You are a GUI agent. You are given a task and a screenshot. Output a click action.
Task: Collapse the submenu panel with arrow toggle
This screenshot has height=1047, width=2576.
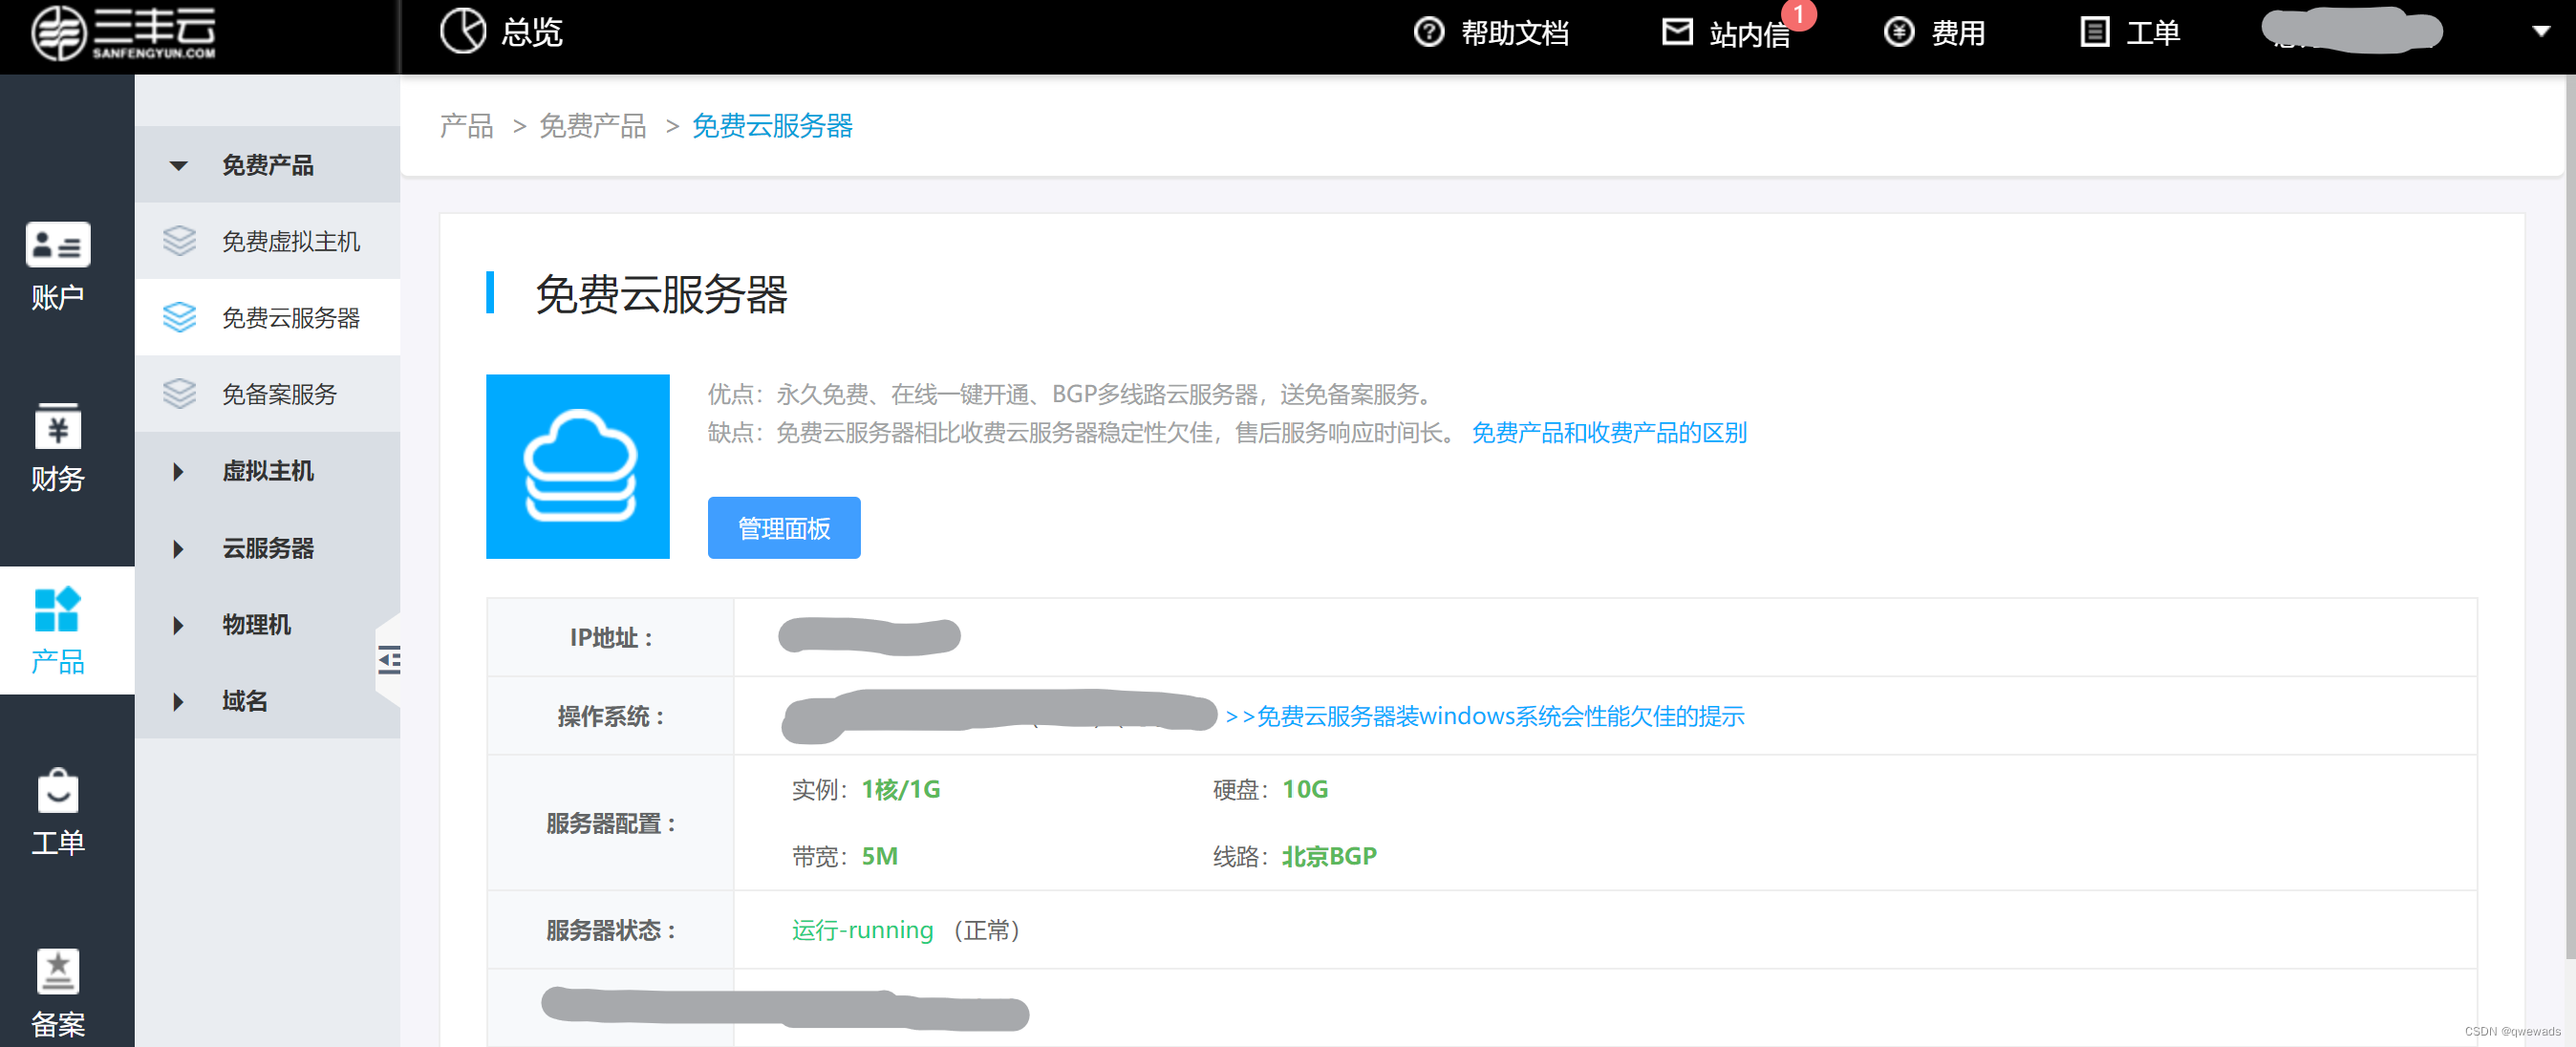(389, 659)
